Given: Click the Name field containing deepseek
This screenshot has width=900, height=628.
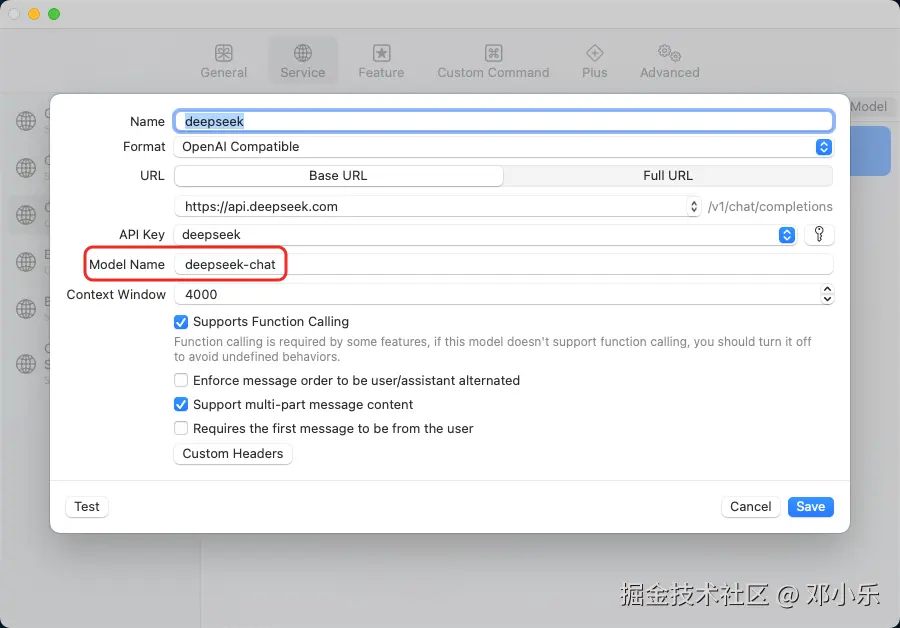Looking at the screenshot, I should tap(503, 121).
